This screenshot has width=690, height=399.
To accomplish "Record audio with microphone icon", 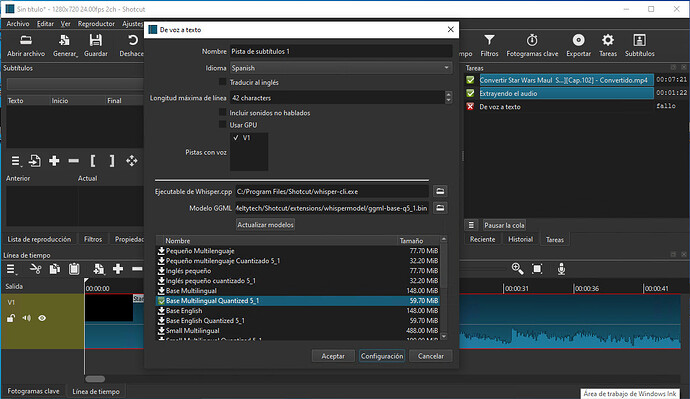I will [561, 269].
